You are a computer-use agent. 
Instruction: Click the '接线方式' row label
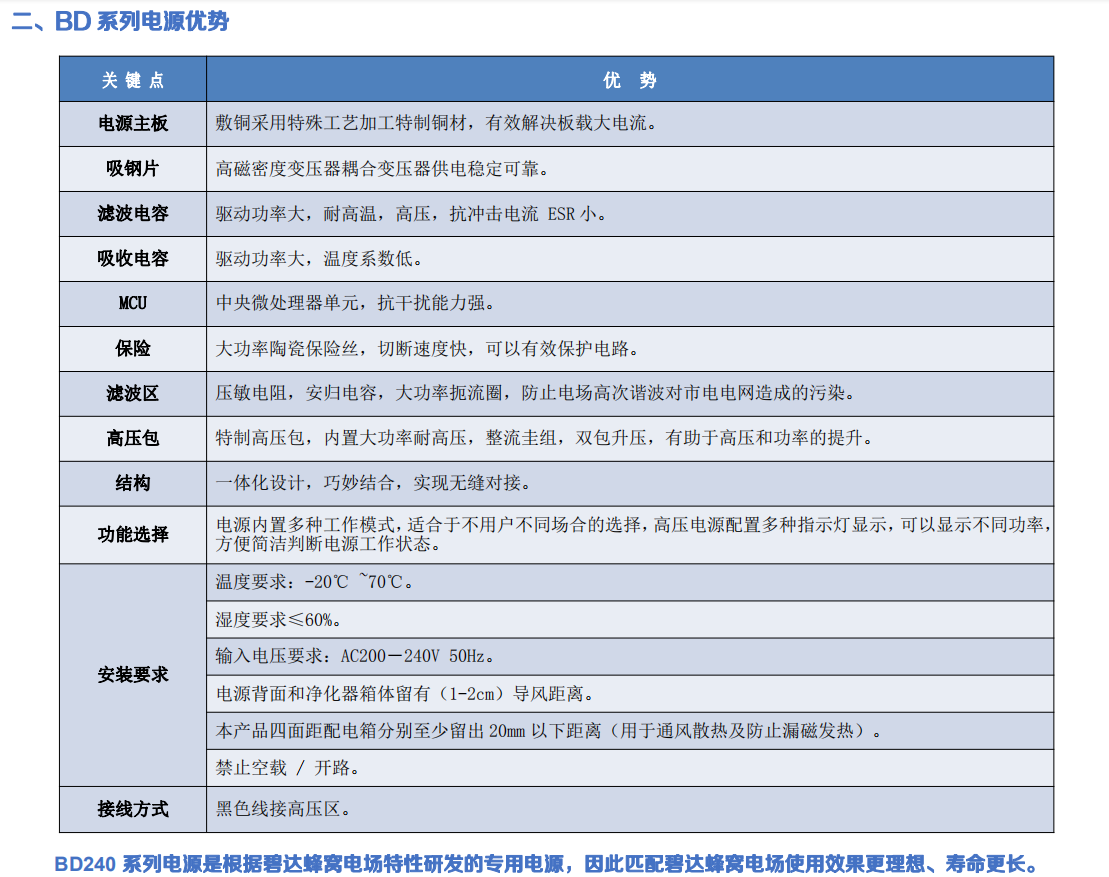(133, 809)
